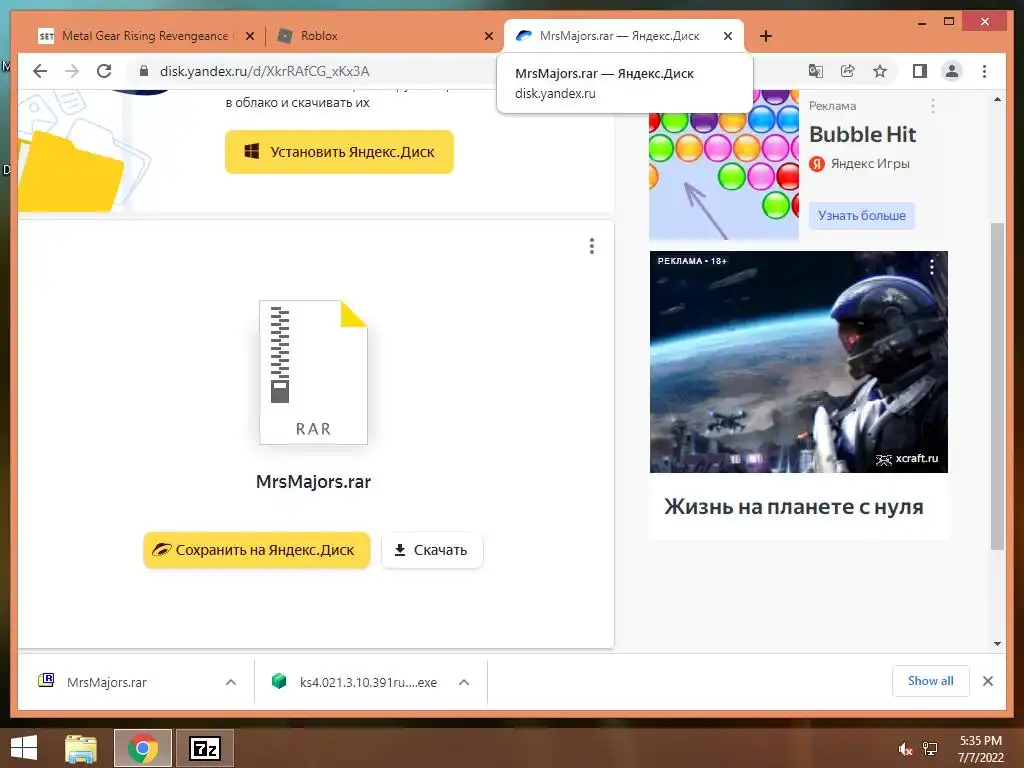
Task: Click the network tray icon
Action: point(930,749)
